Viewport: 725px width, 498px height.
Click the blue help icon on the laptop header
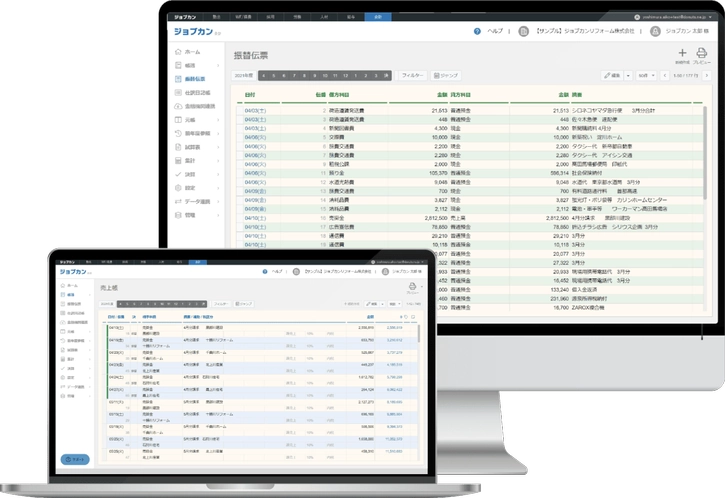pos(265,271)
